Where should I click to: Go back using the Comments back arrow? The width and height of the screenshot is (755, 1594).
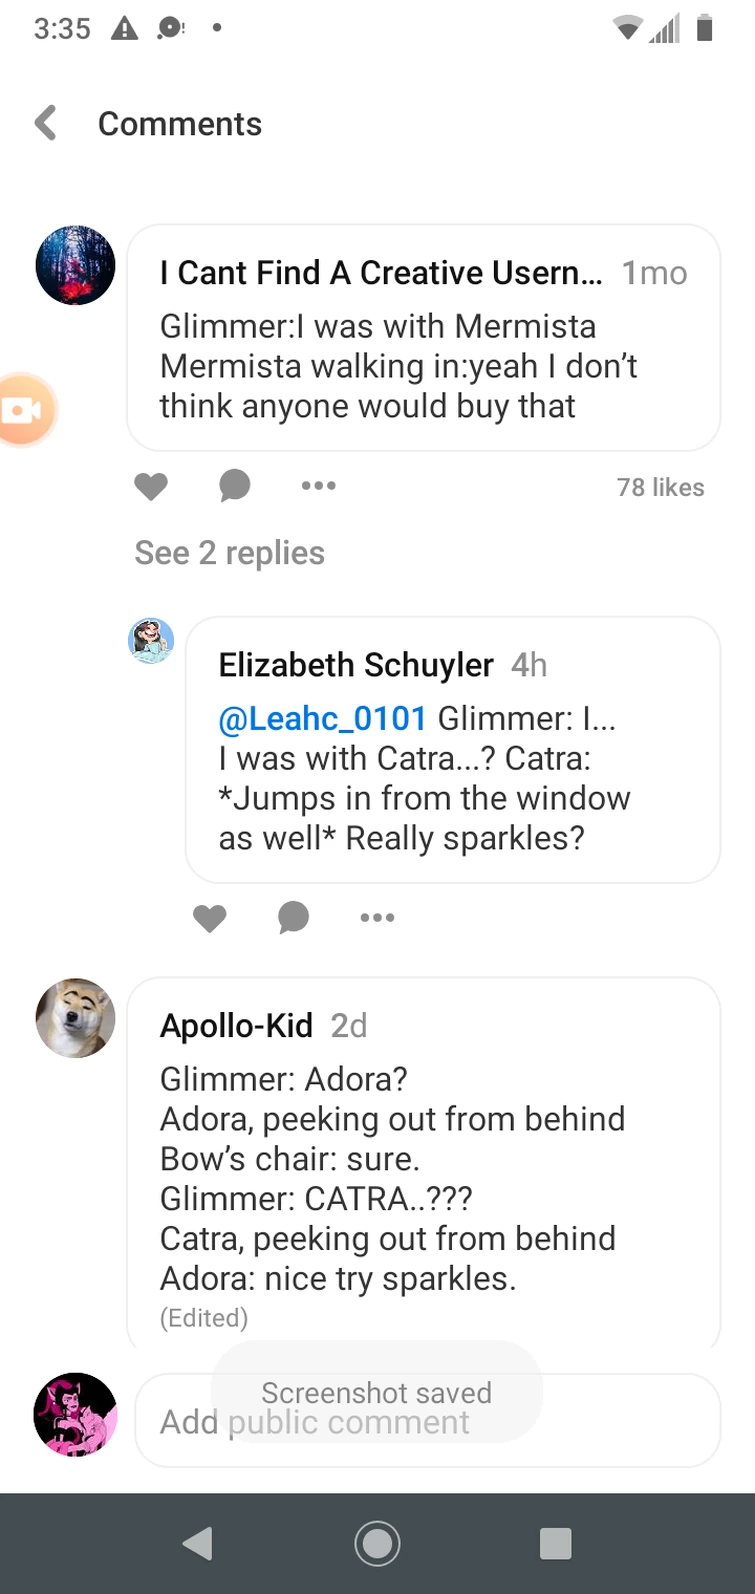point(46,124)
